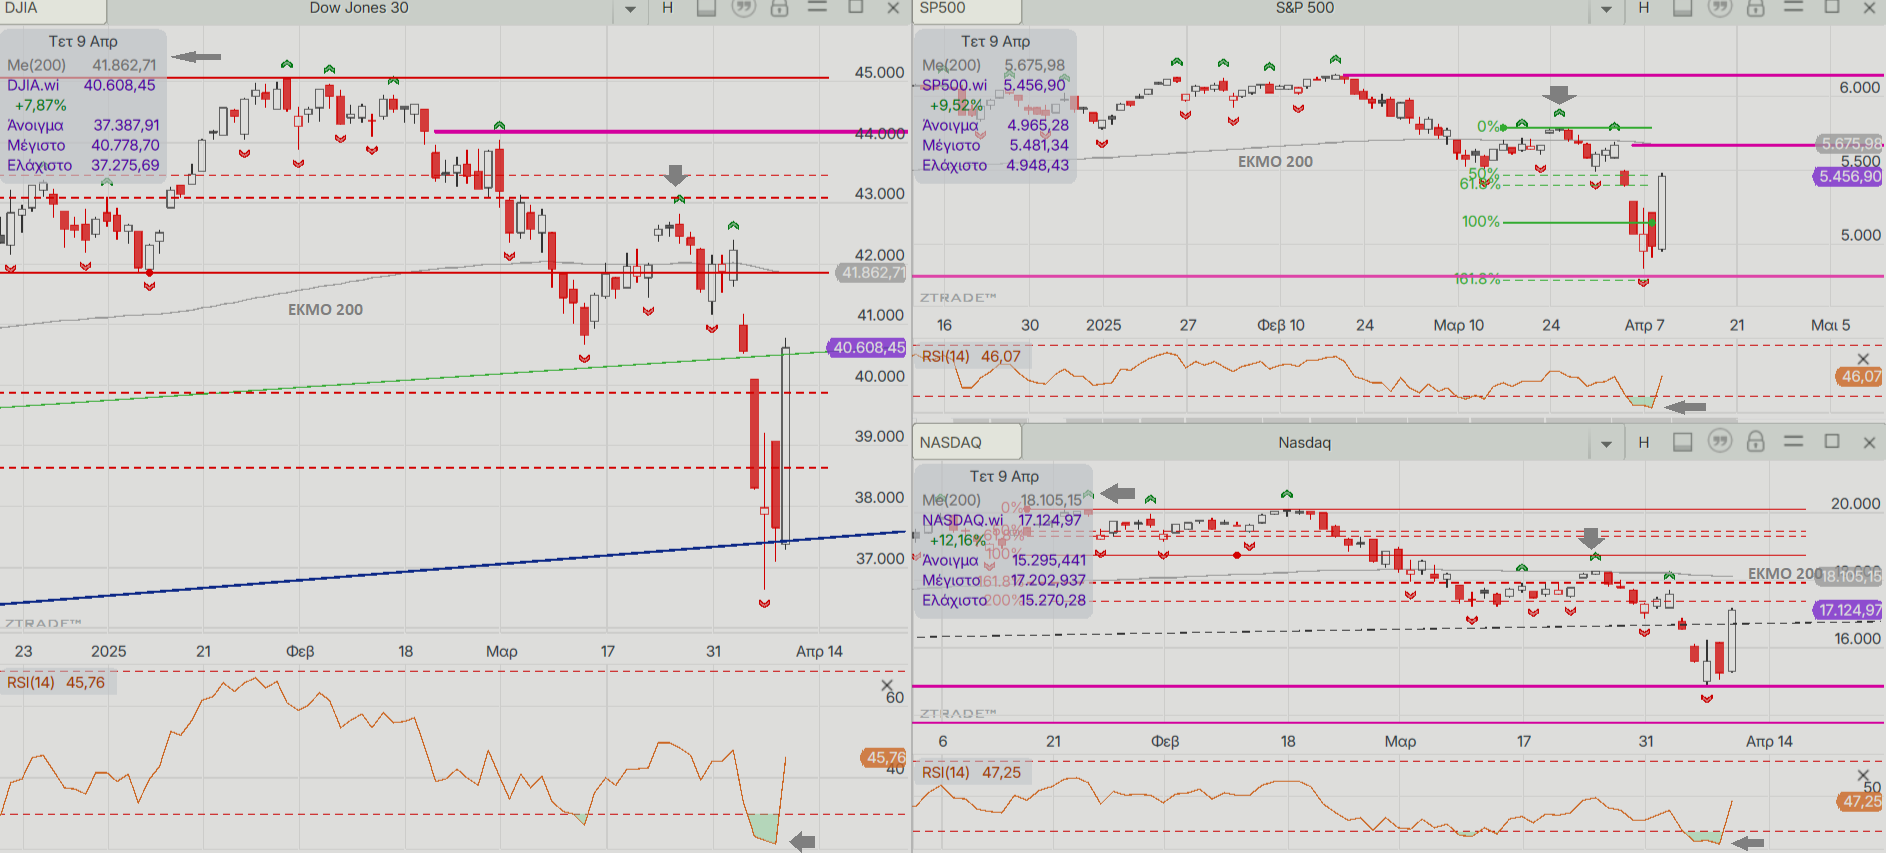Viewport: 1886px width, 853px height.
Task: Click the 100% Fibonacci label on S&P chart
Action: [1480, 222]
